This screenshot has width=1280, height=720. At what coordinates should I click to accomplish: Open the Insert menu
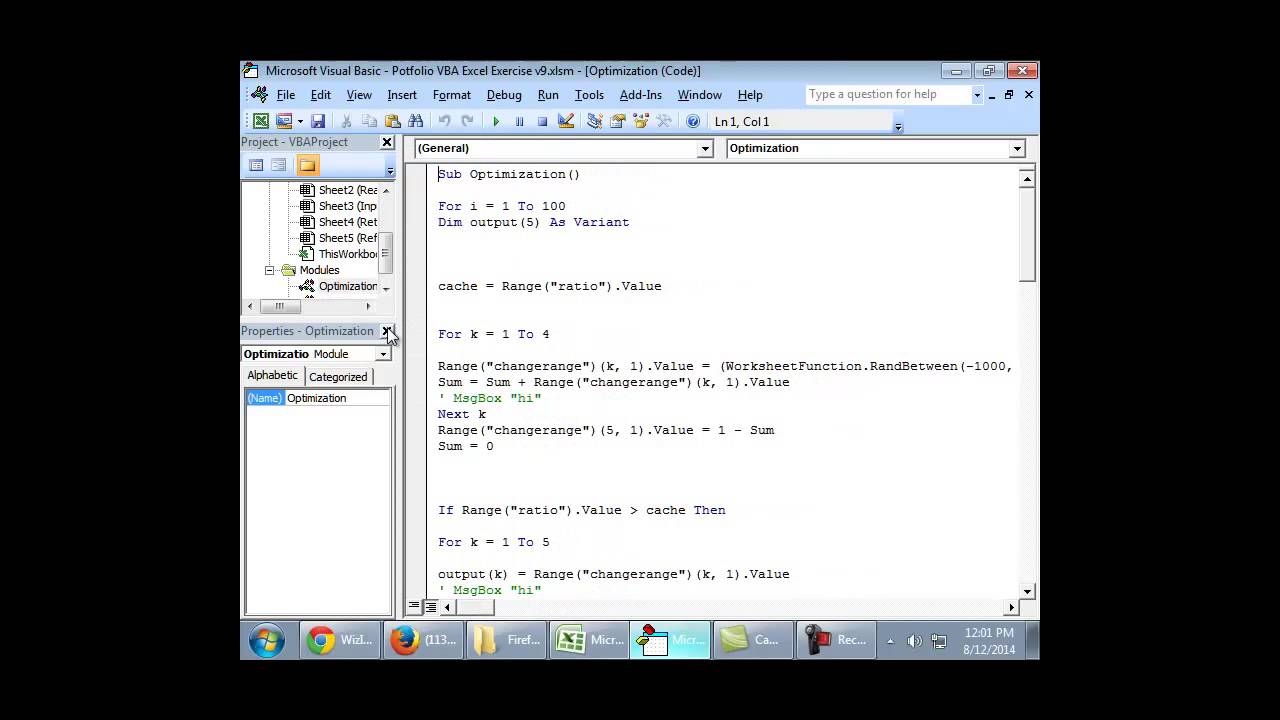coord(402,95)
